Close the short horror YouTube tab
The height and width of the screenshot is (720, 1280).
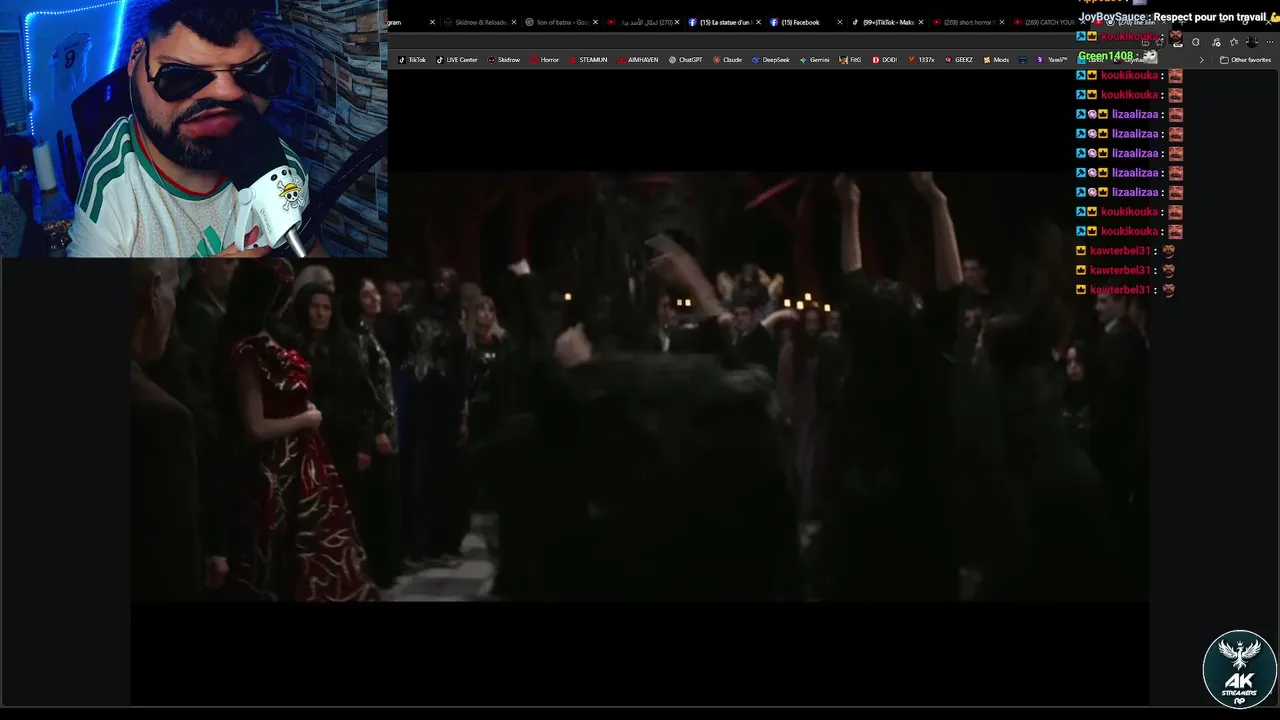pos(1003,22)
